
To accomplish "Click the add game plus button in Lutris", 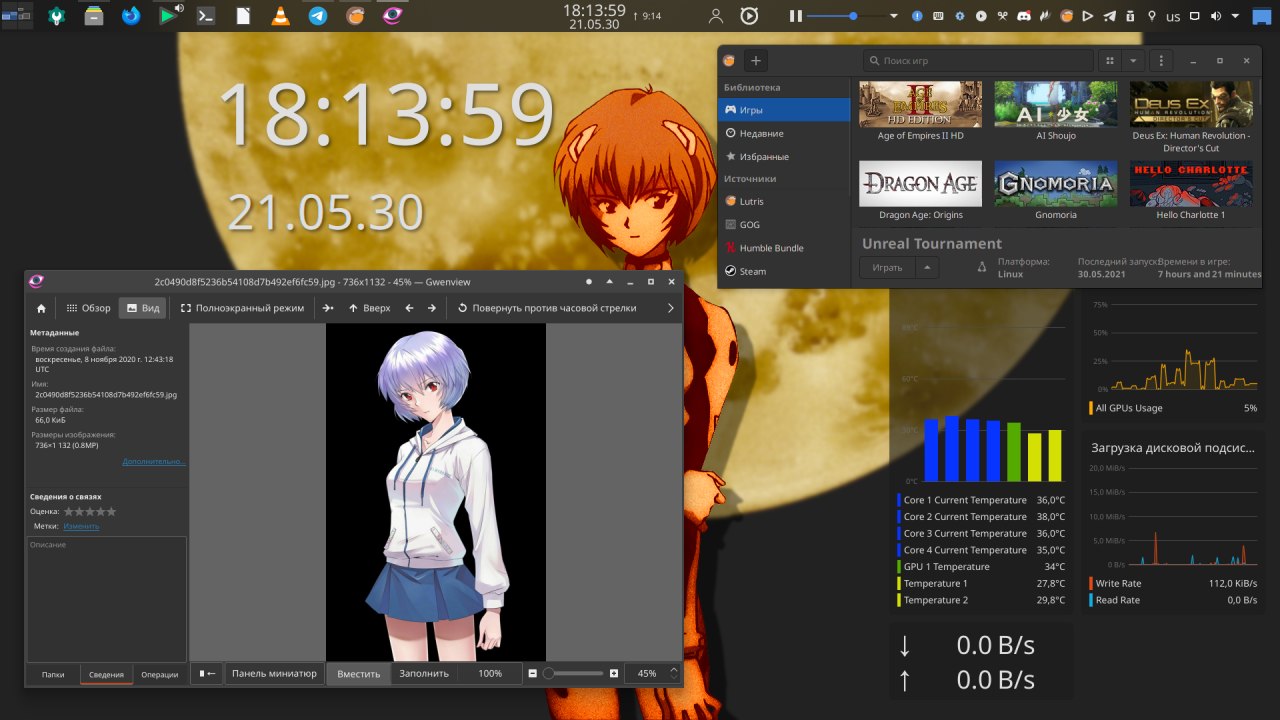I will 756,60.
